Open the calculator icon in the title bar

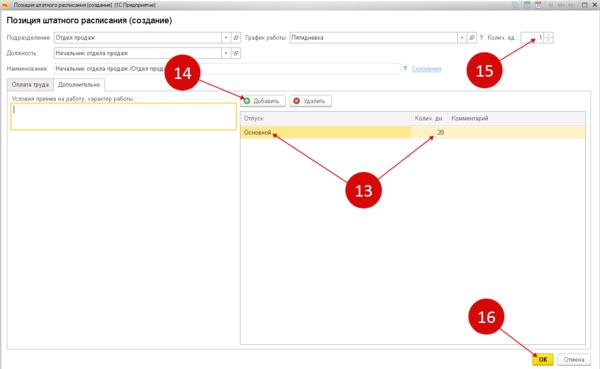[x=527, y=5]
